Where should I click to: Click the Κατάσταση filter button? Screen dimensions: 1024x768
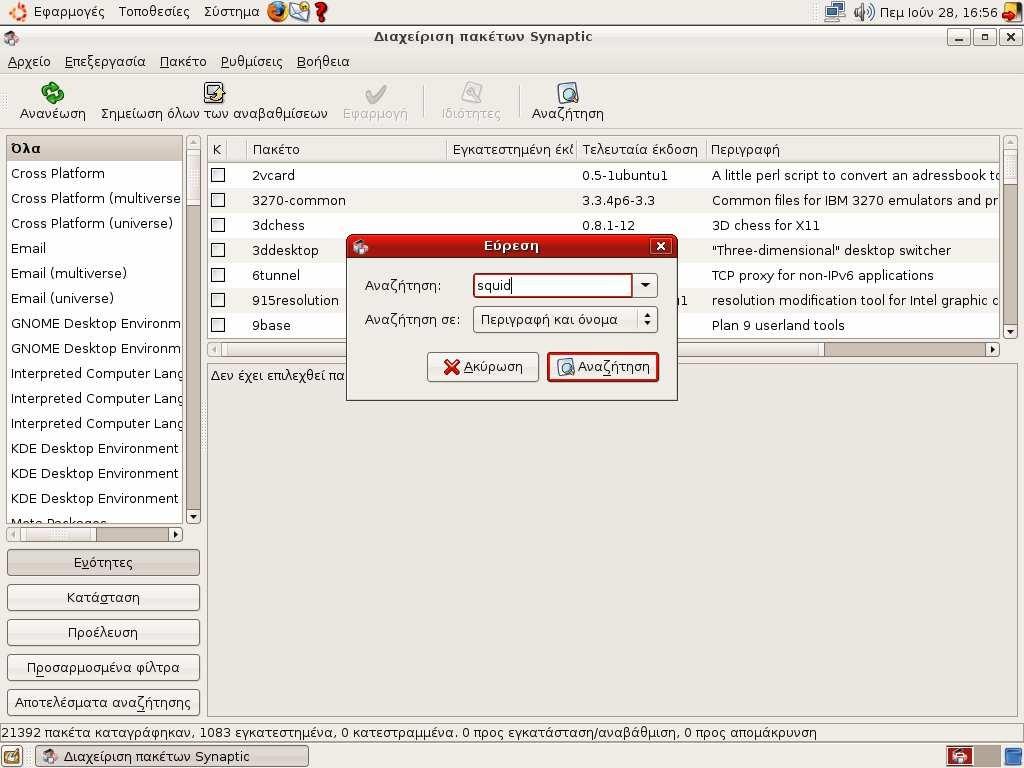(103, 598)
